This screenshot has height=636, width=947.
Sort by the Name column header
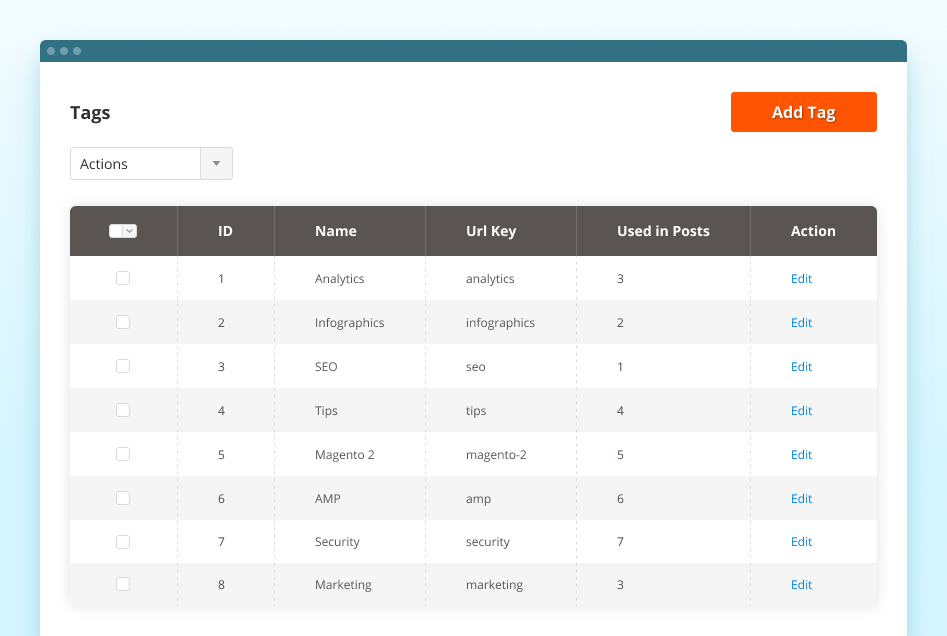(x=334, y=230)
